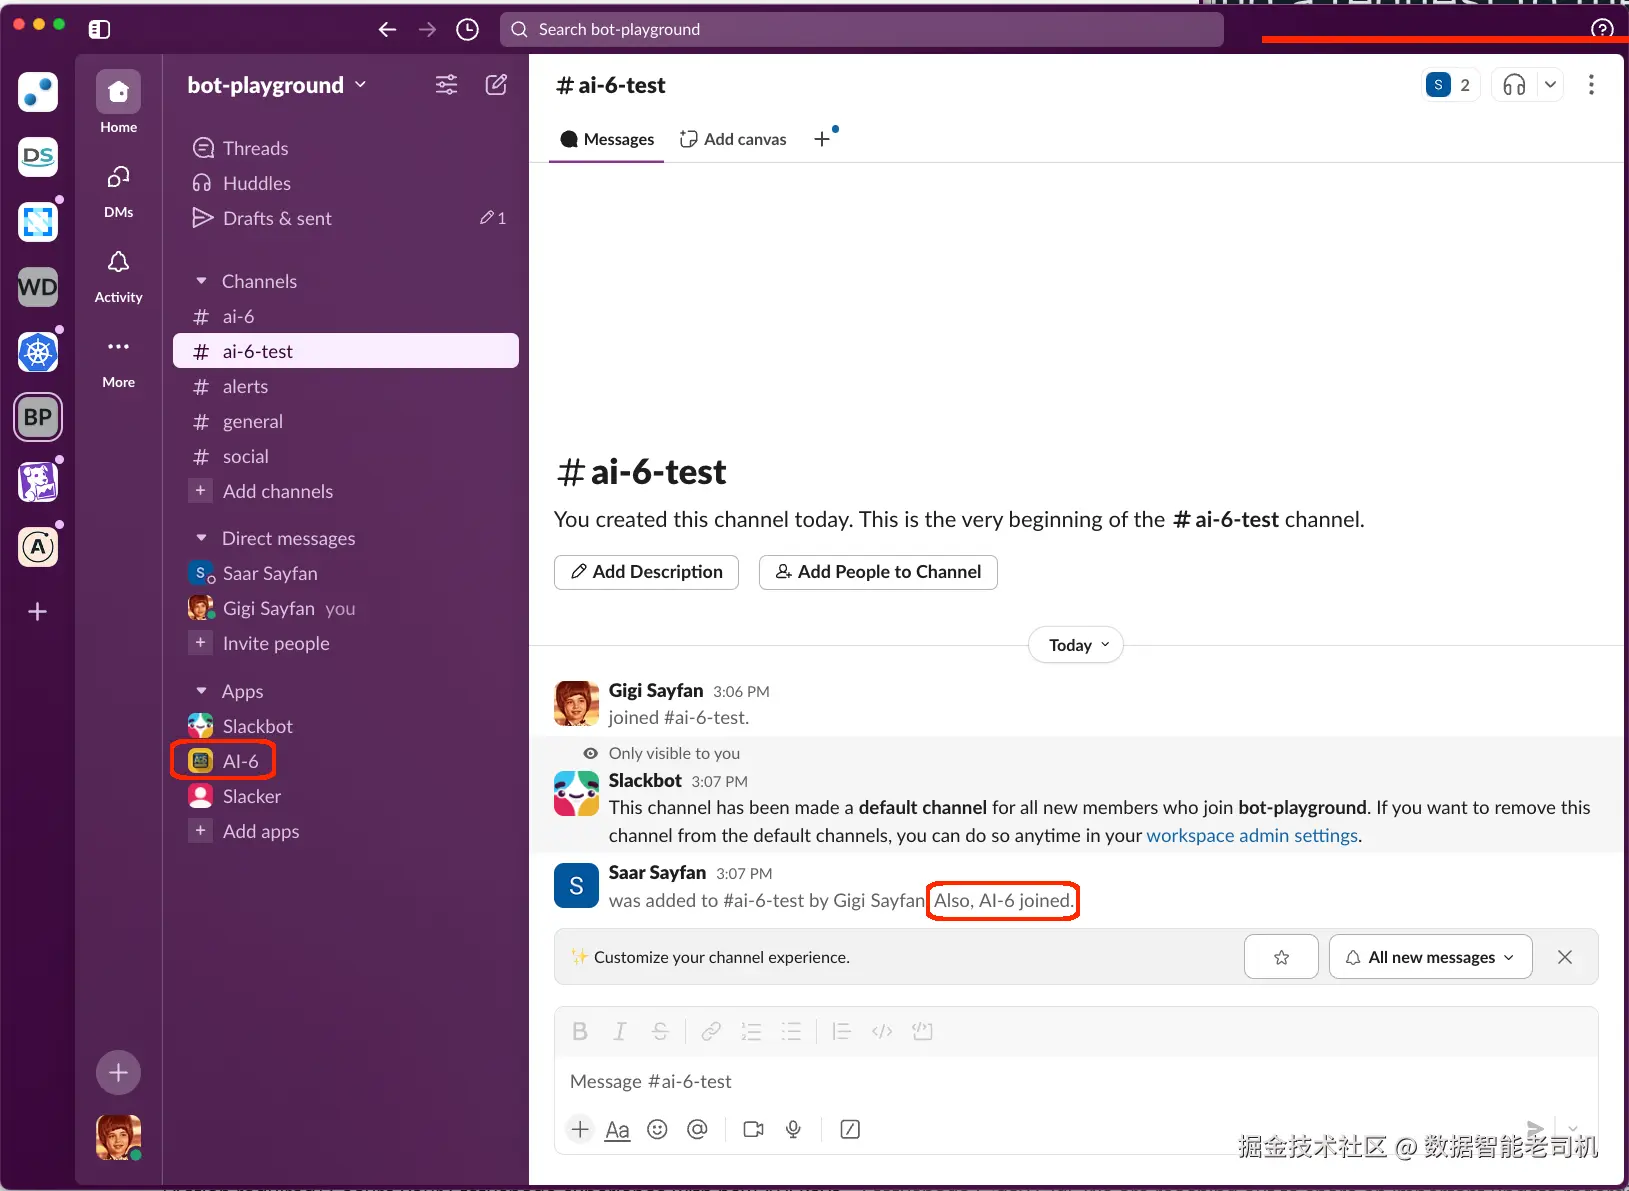Open your profile avatar menu
The width and height of the screenshot is (1629, 1191).
[118, 1137]
